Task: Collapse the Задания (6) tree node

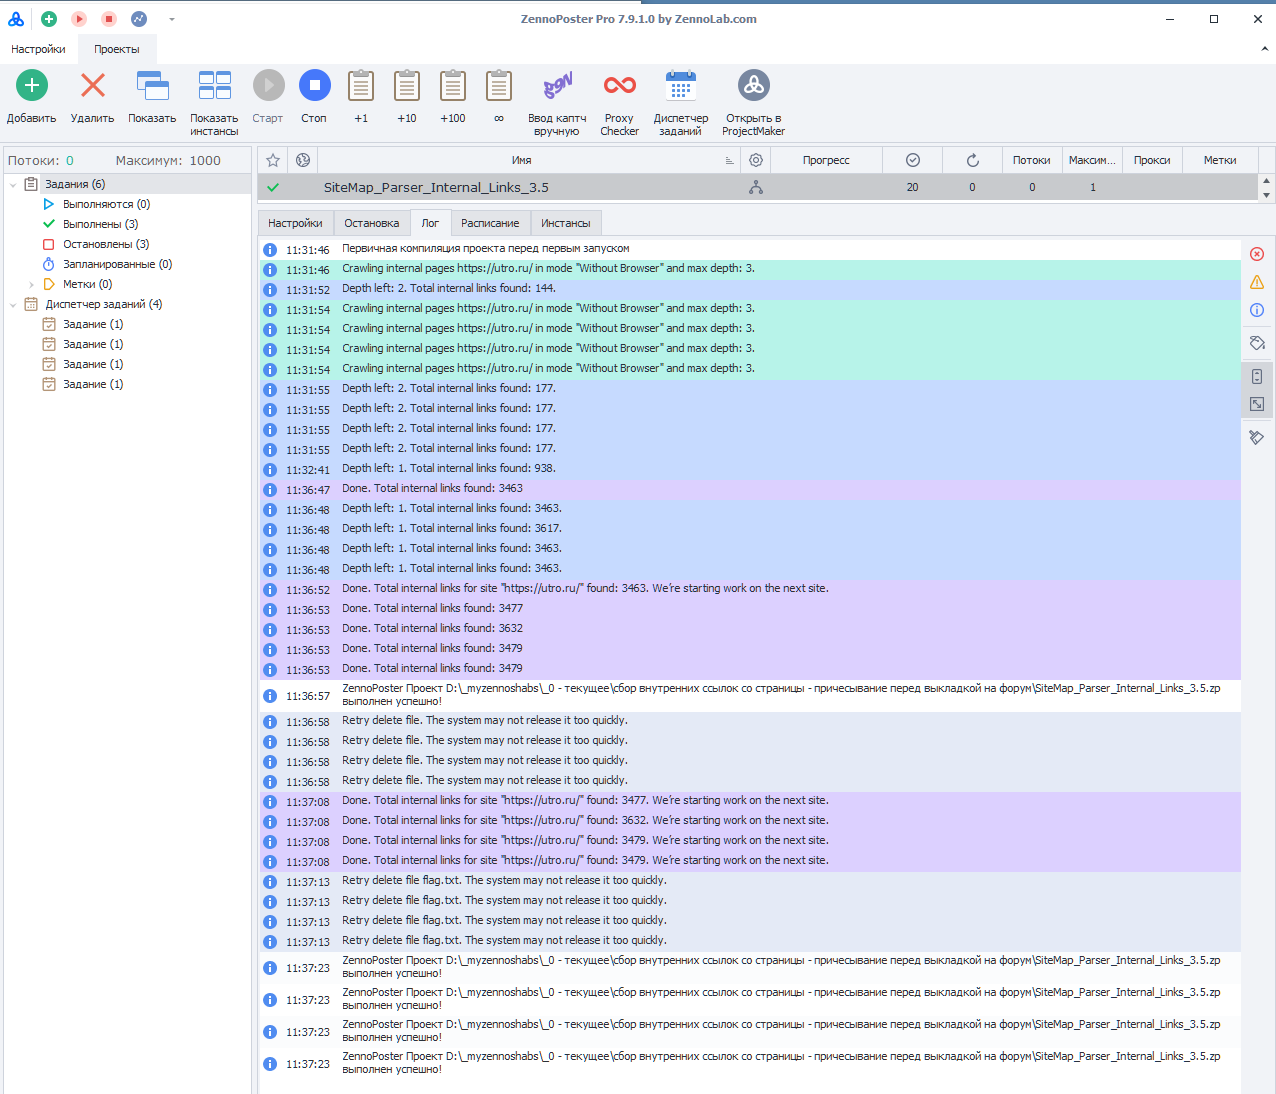Action: coord(13,184)
